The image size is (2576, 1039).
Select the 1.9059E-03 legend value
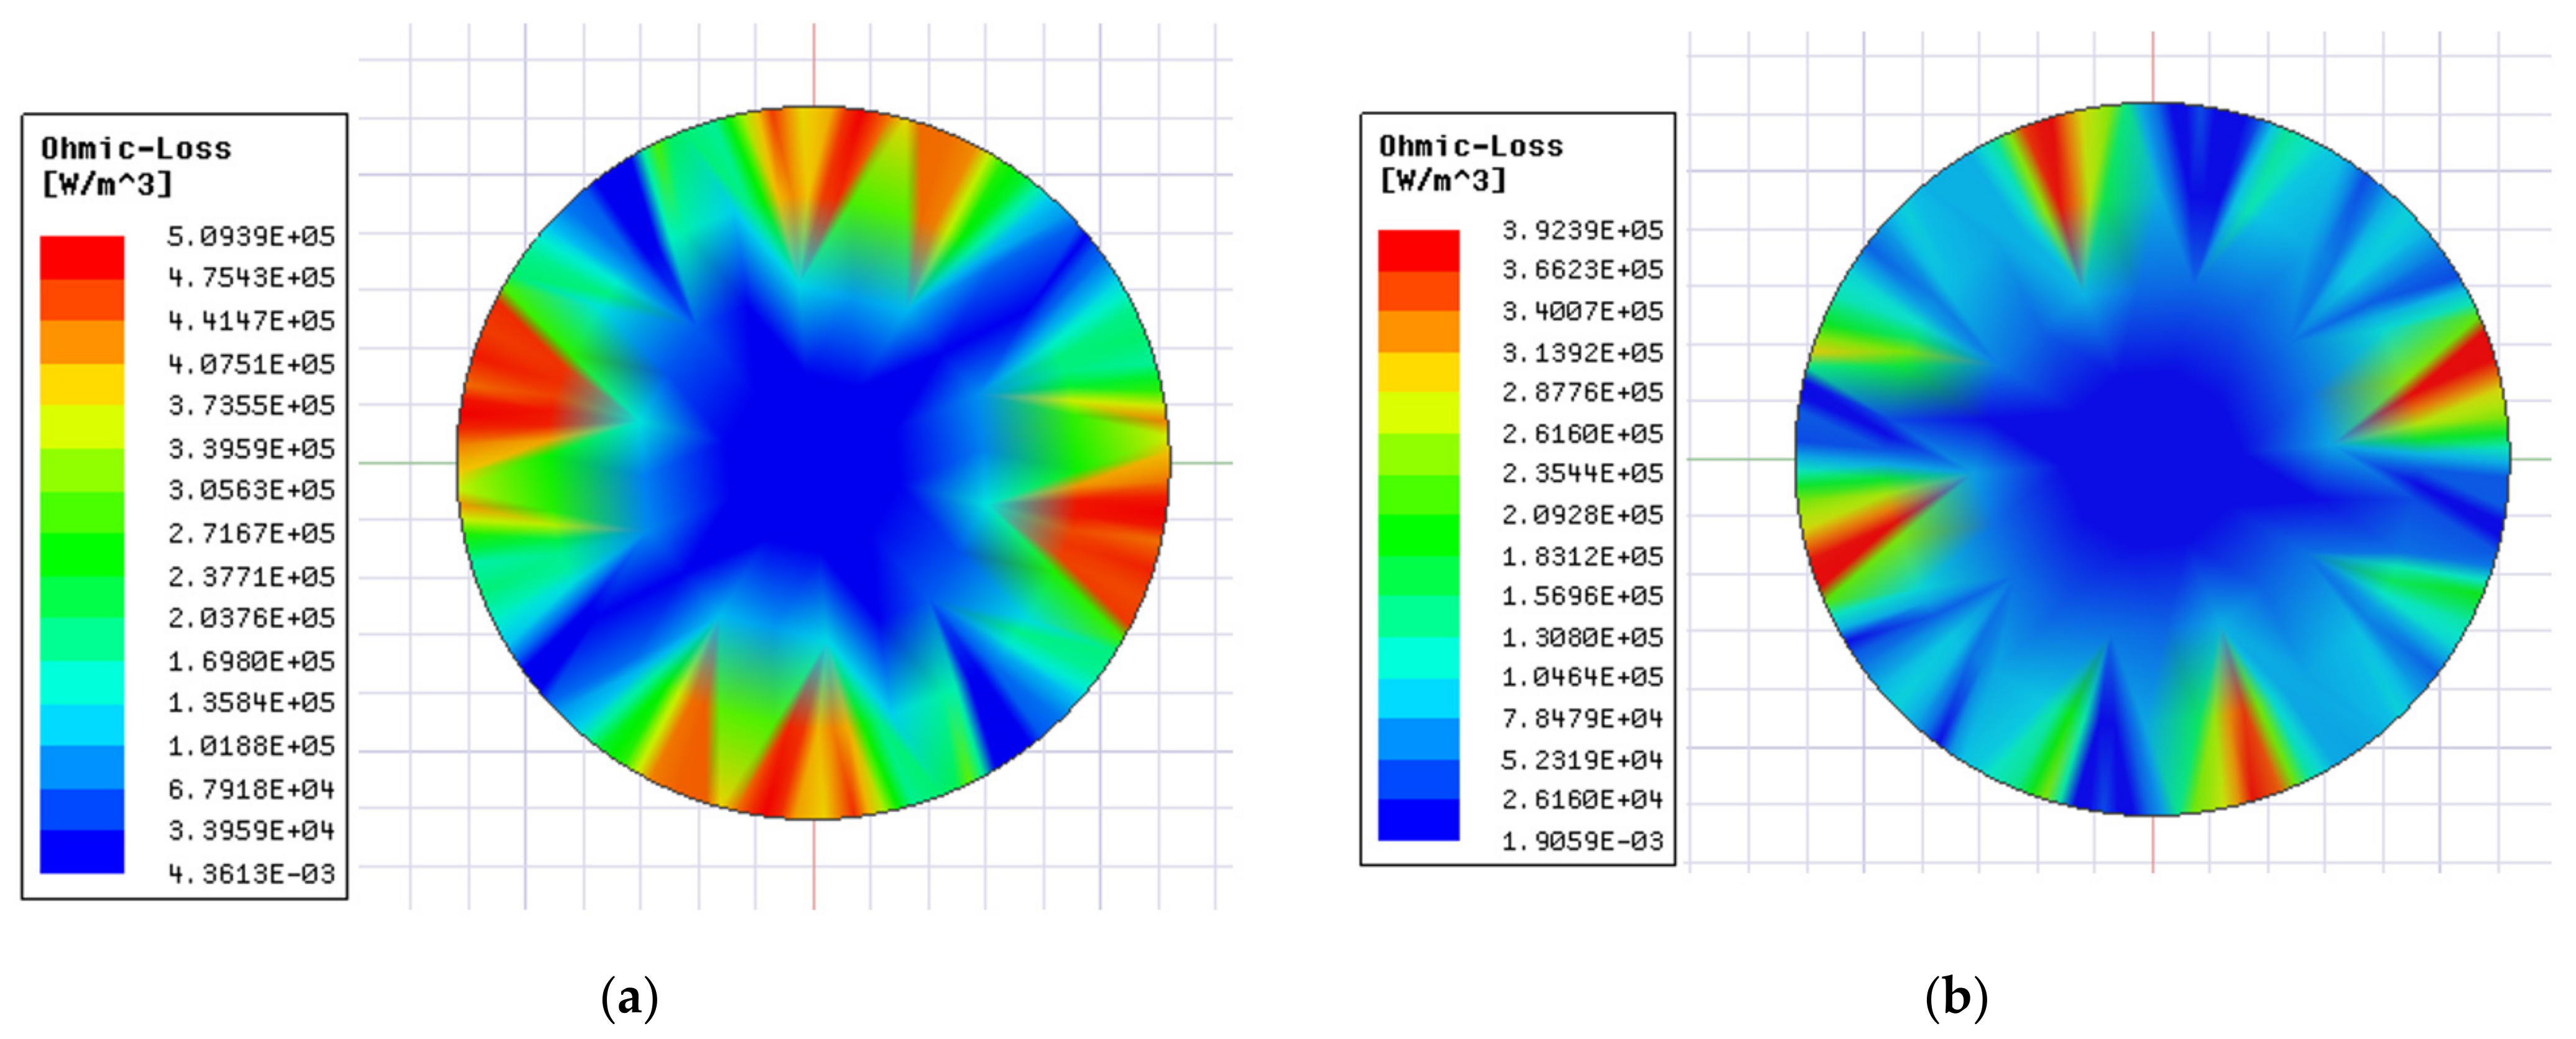[x=1582, y=841]
